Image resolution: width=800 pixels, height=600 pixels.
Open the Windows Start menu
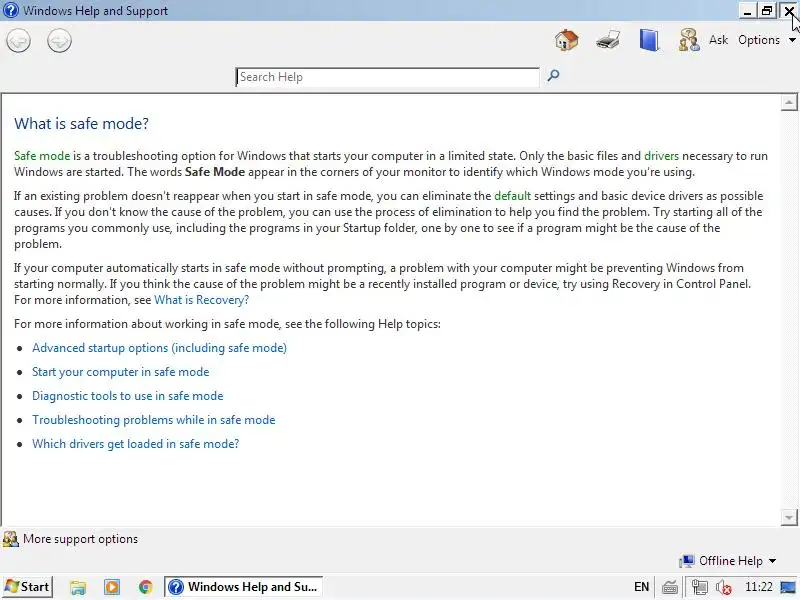coord(27,587)
